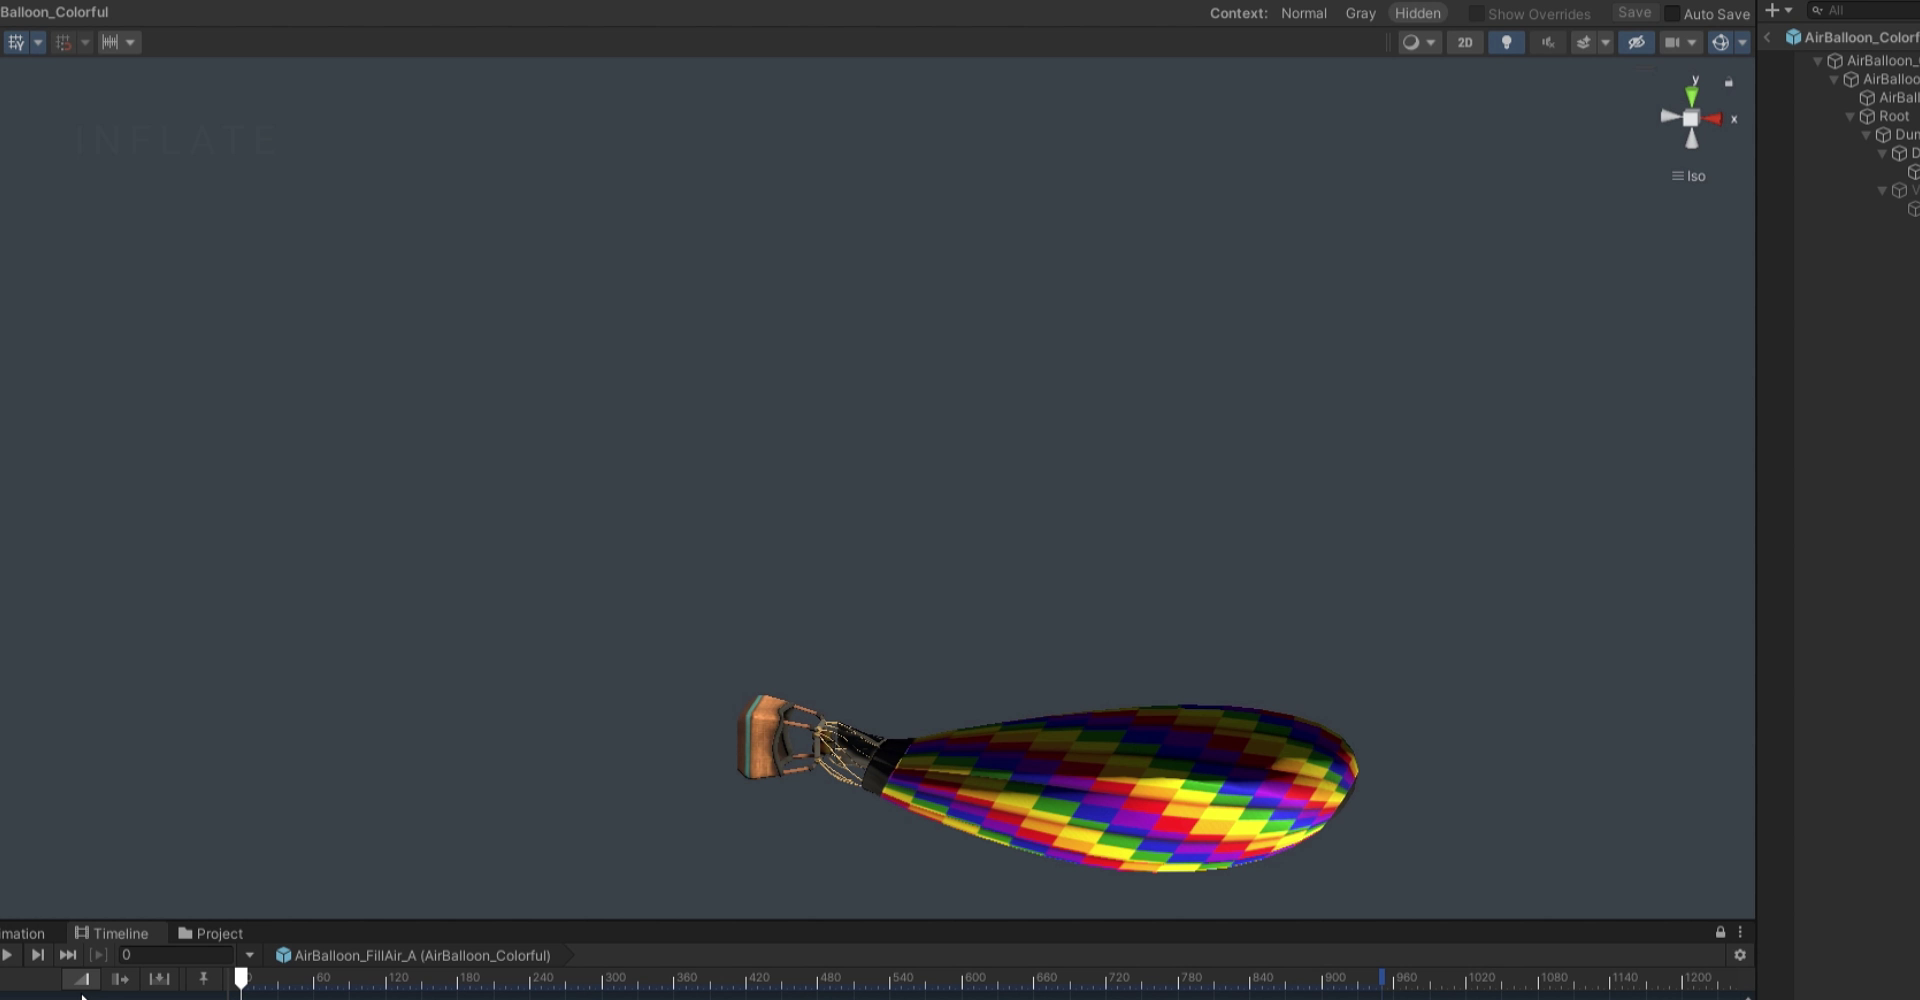
Task: Select the colorful balloon in scene view
Action: (1118, 788)
